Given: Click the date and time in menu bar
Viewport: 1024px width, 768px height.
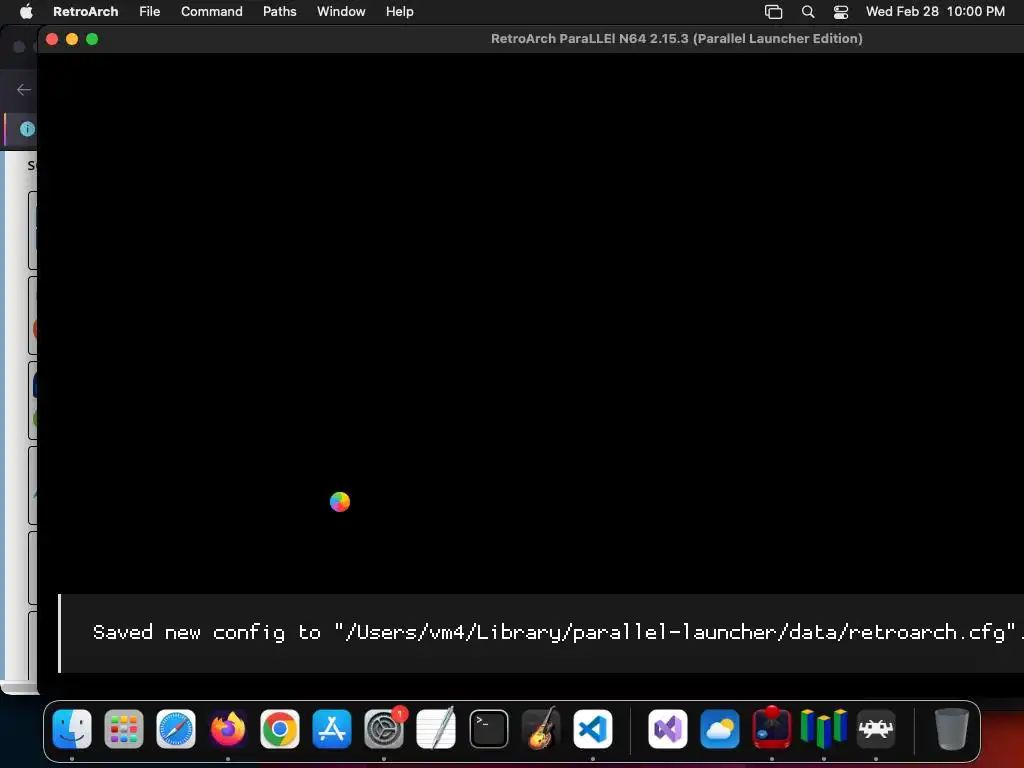Looking at the screenshot, I should (935, 11).
